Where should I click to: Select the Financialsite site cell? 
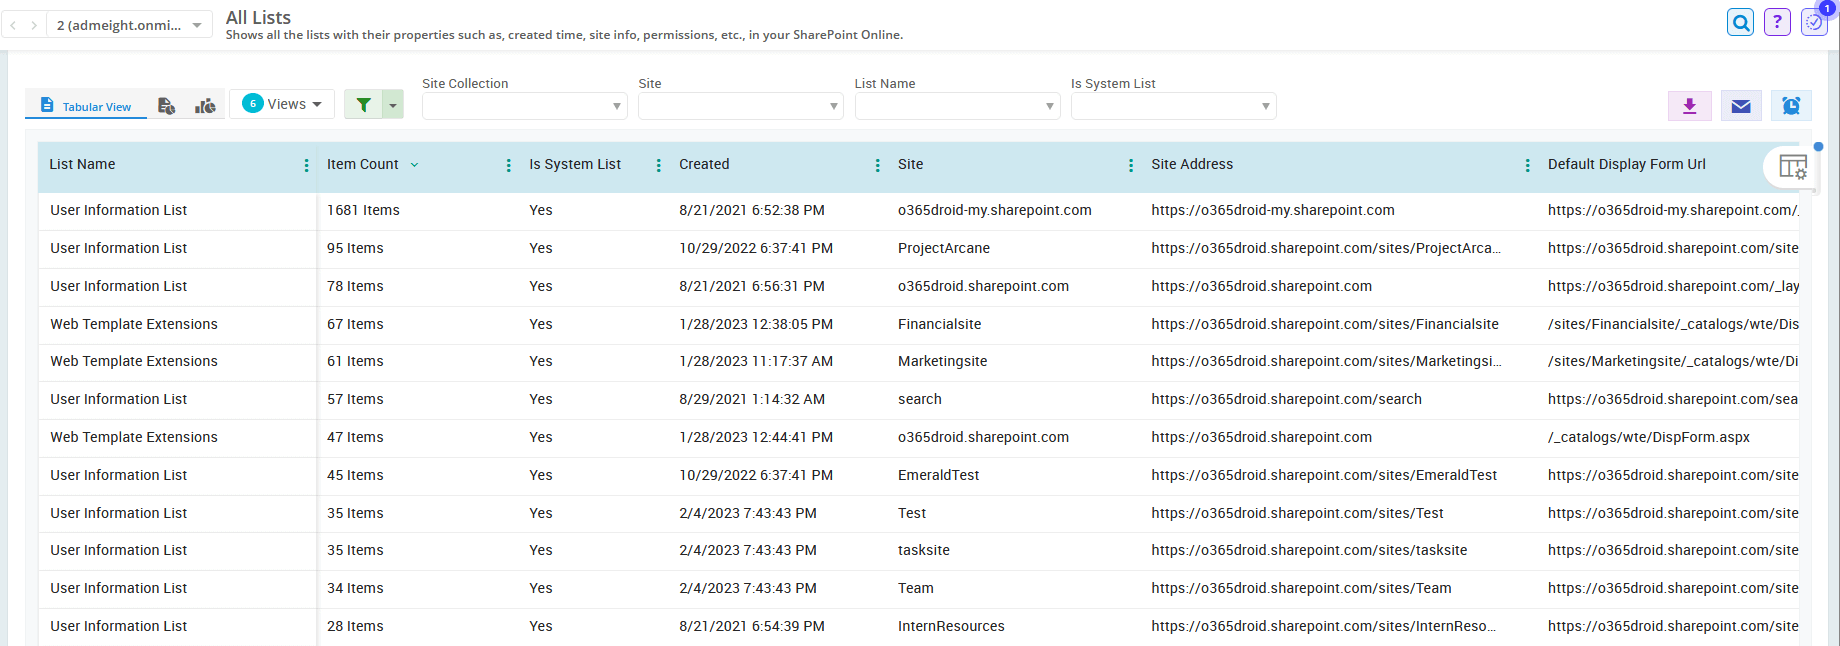(939, 324)
